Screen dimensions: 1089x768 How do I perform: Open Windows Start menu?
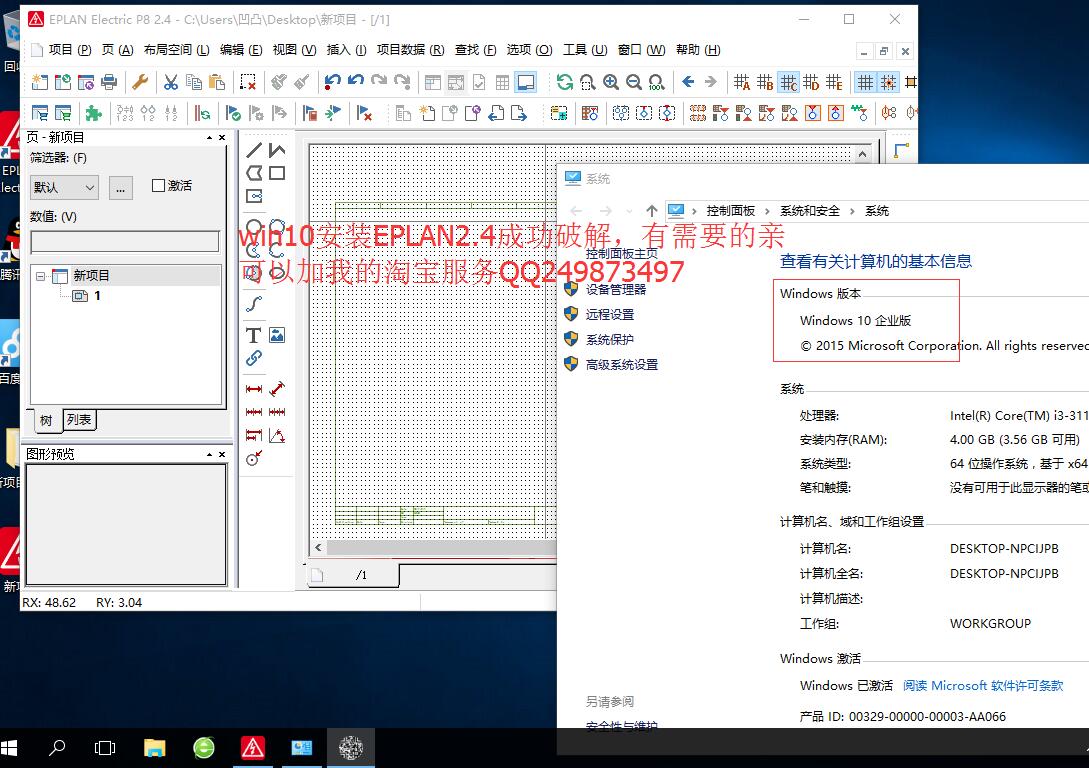pos(10,748)
